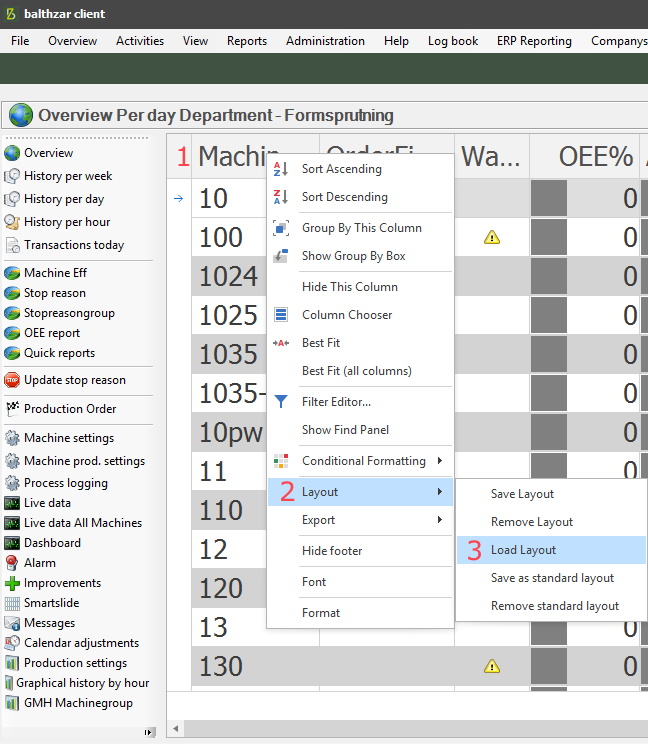The width and height of the screenshot is (648, 744).
Task: Click the sidebar scroll right arrow
Action: tap(150, 732)
